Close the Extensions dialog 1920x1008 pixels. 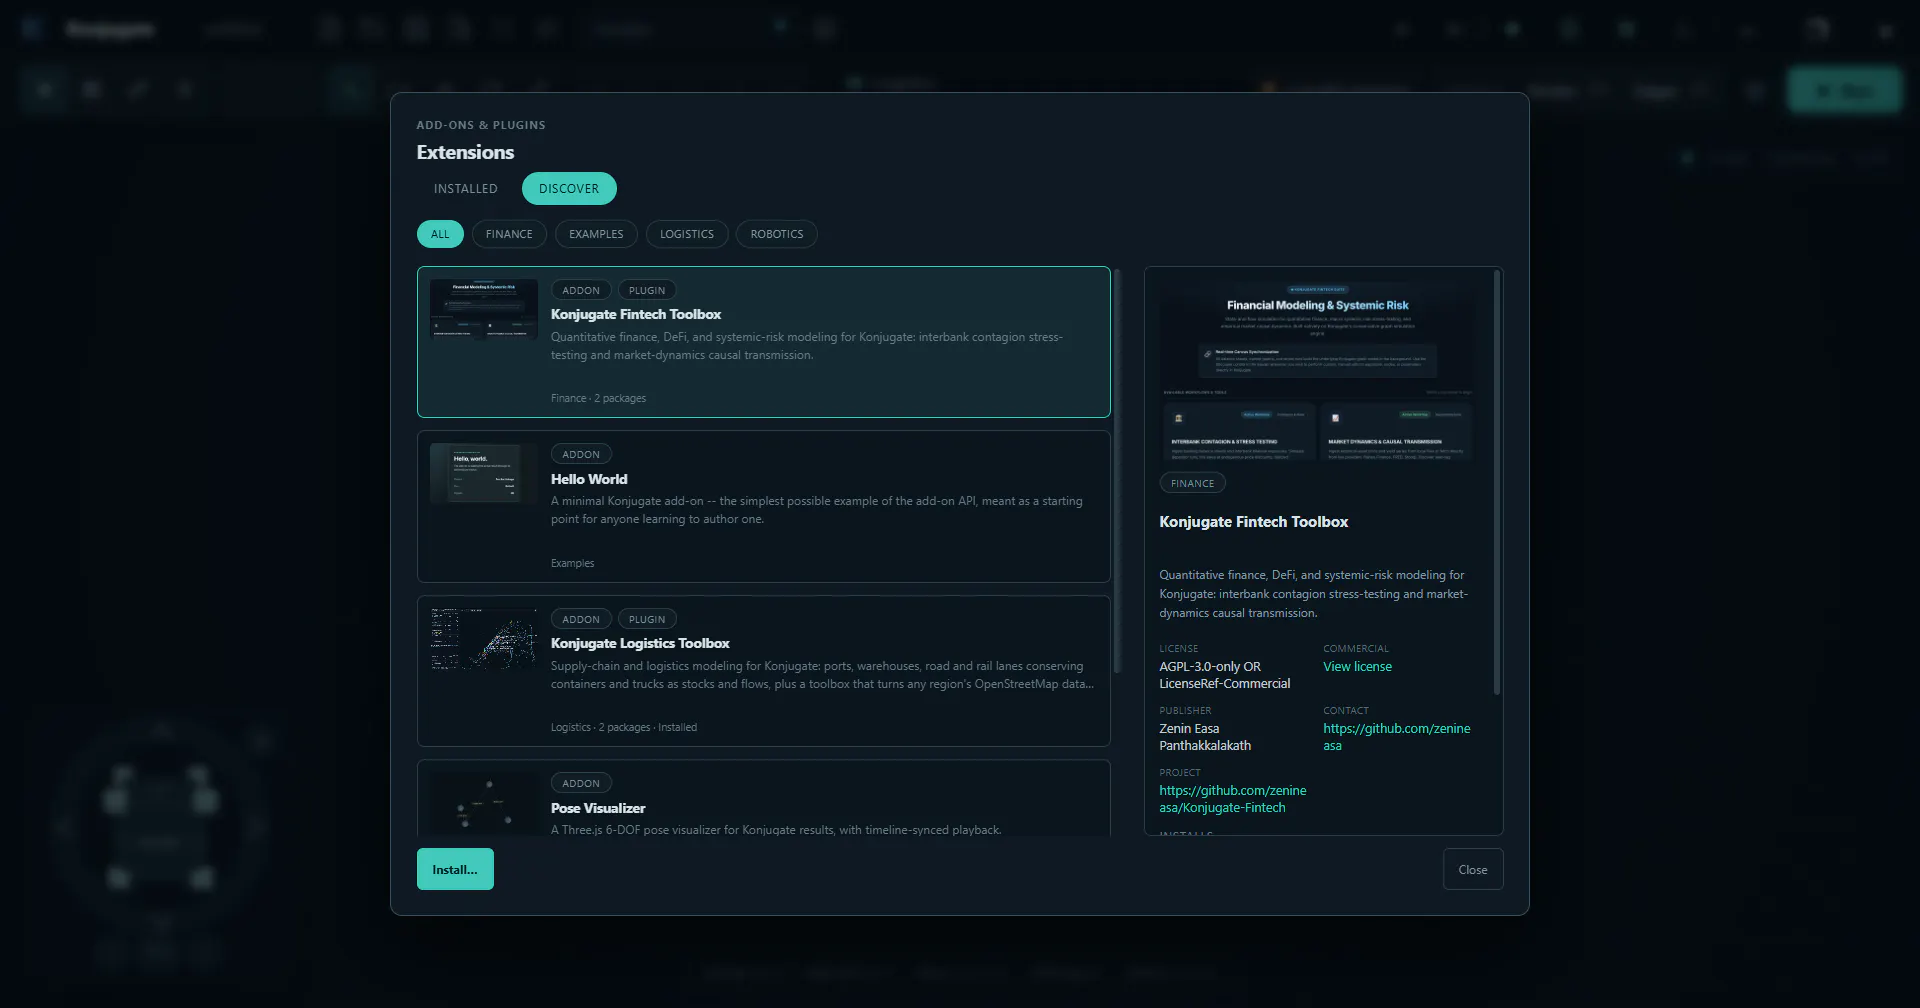pyautogui.click(x=1473, y=870)
